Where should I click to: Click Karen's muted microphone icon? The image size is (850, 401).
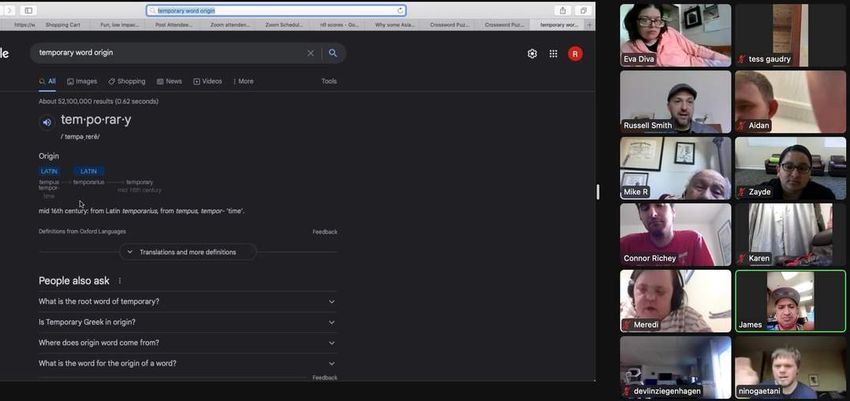coord(741,258)
